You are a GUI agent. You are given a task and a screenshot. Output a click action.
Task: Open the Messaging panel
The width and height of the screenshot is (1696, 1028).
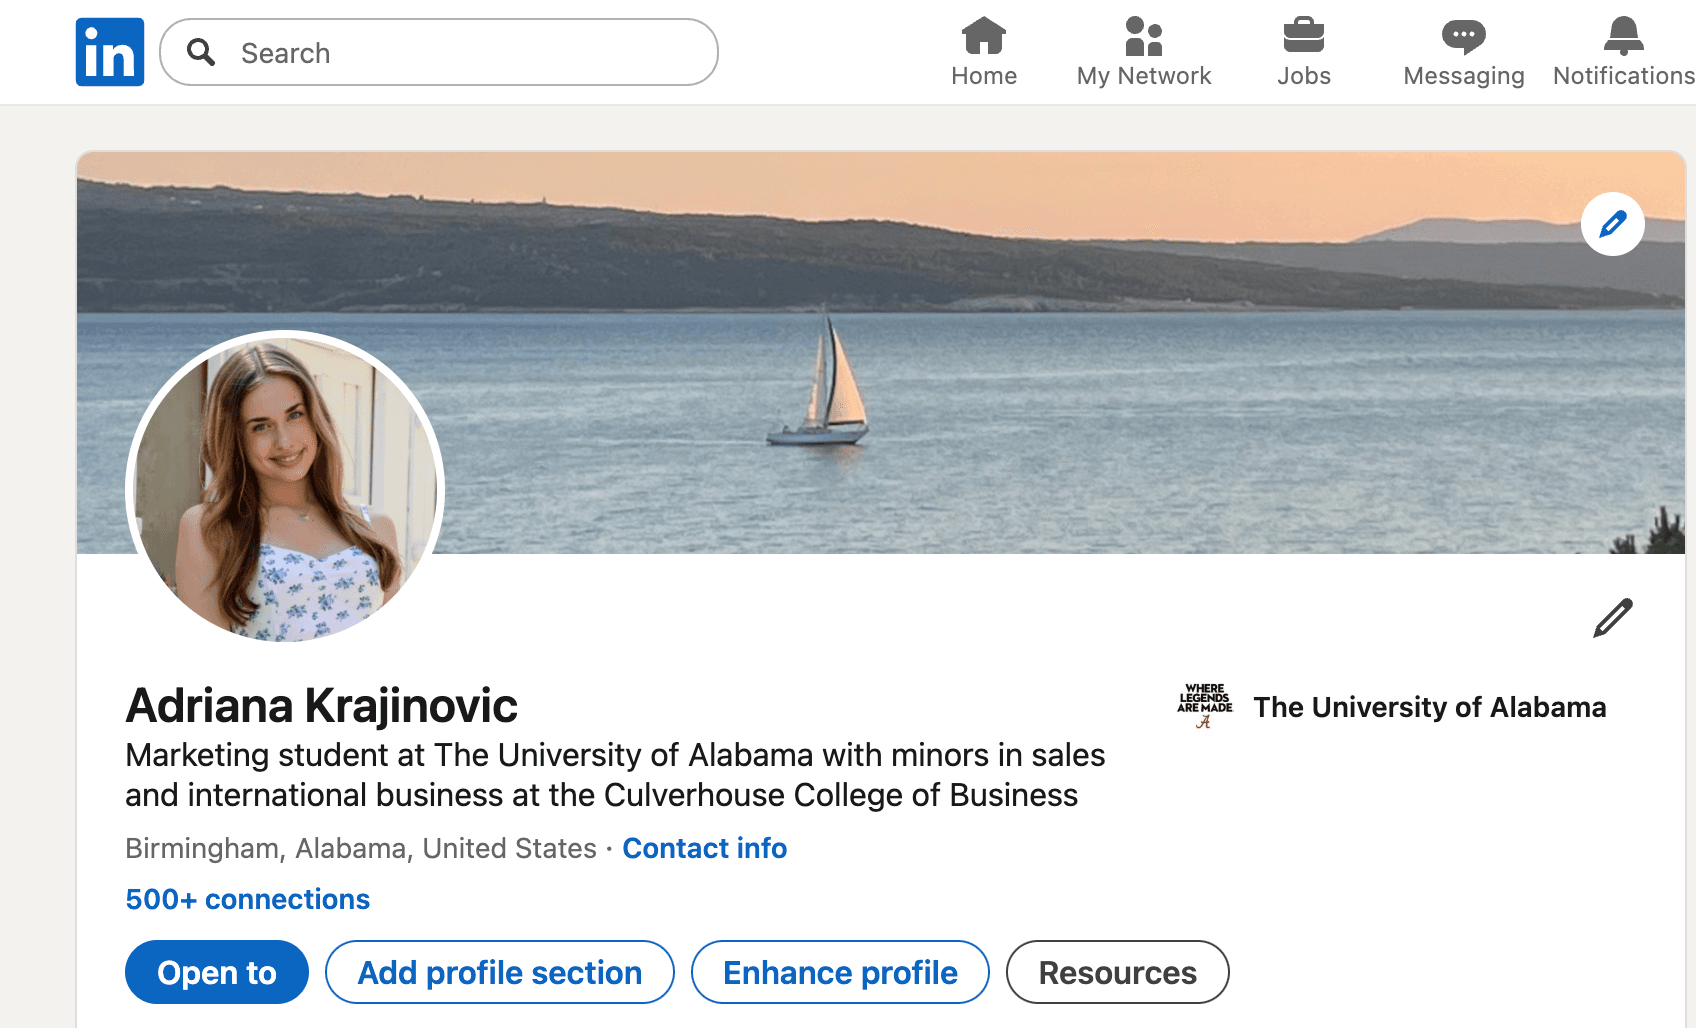click(x=1463, y=50)
